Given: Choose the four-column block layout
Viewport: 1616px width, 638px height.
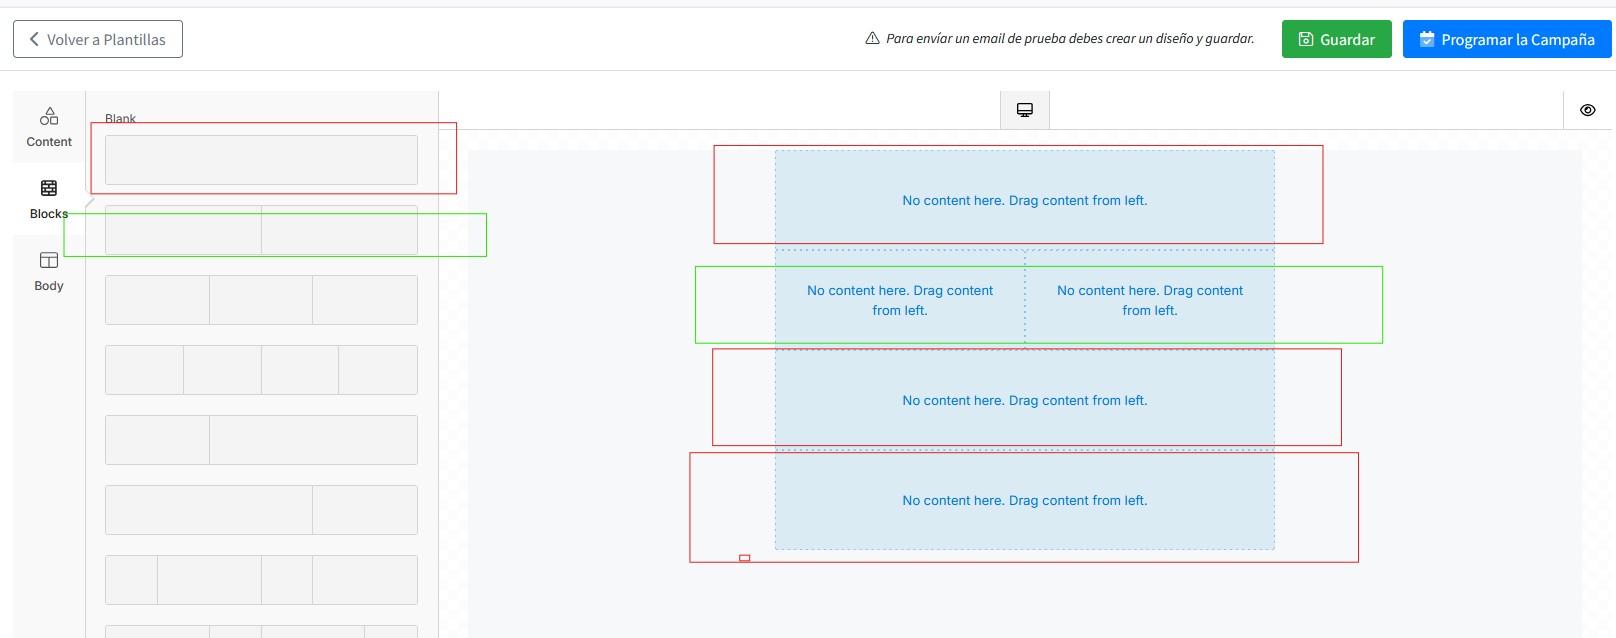Looking at the screenshot, I should pyautogui.click(x=261, y=370).
